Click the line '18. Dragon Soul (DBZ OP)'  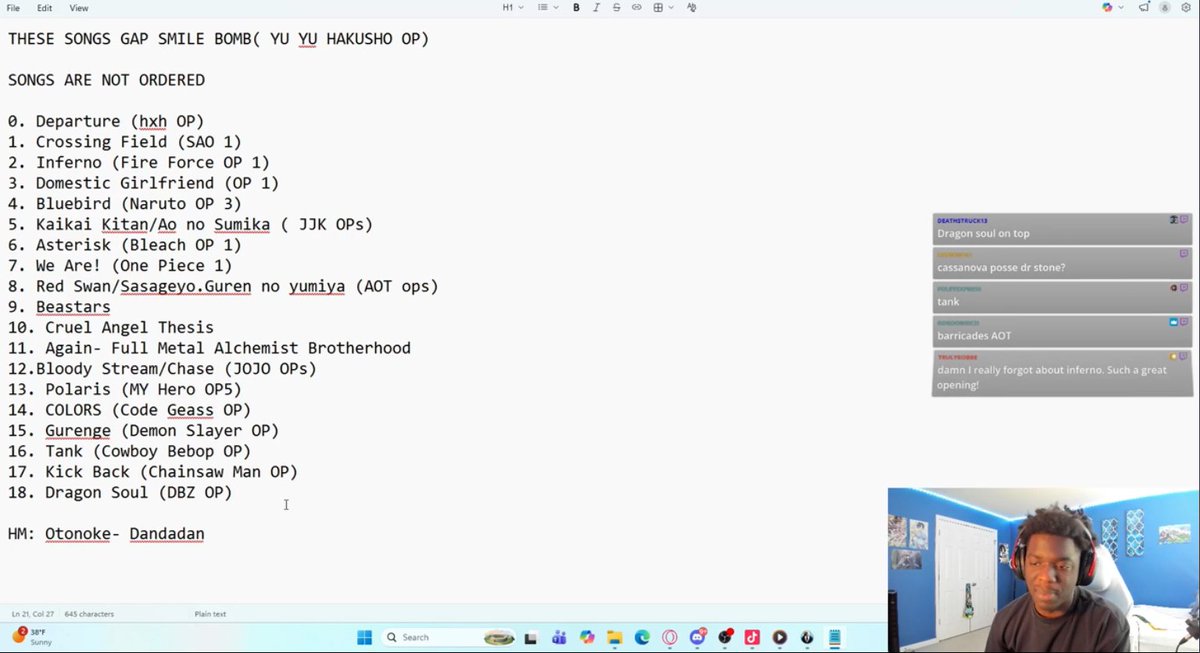pyautogui.click(x=120, y=493)
